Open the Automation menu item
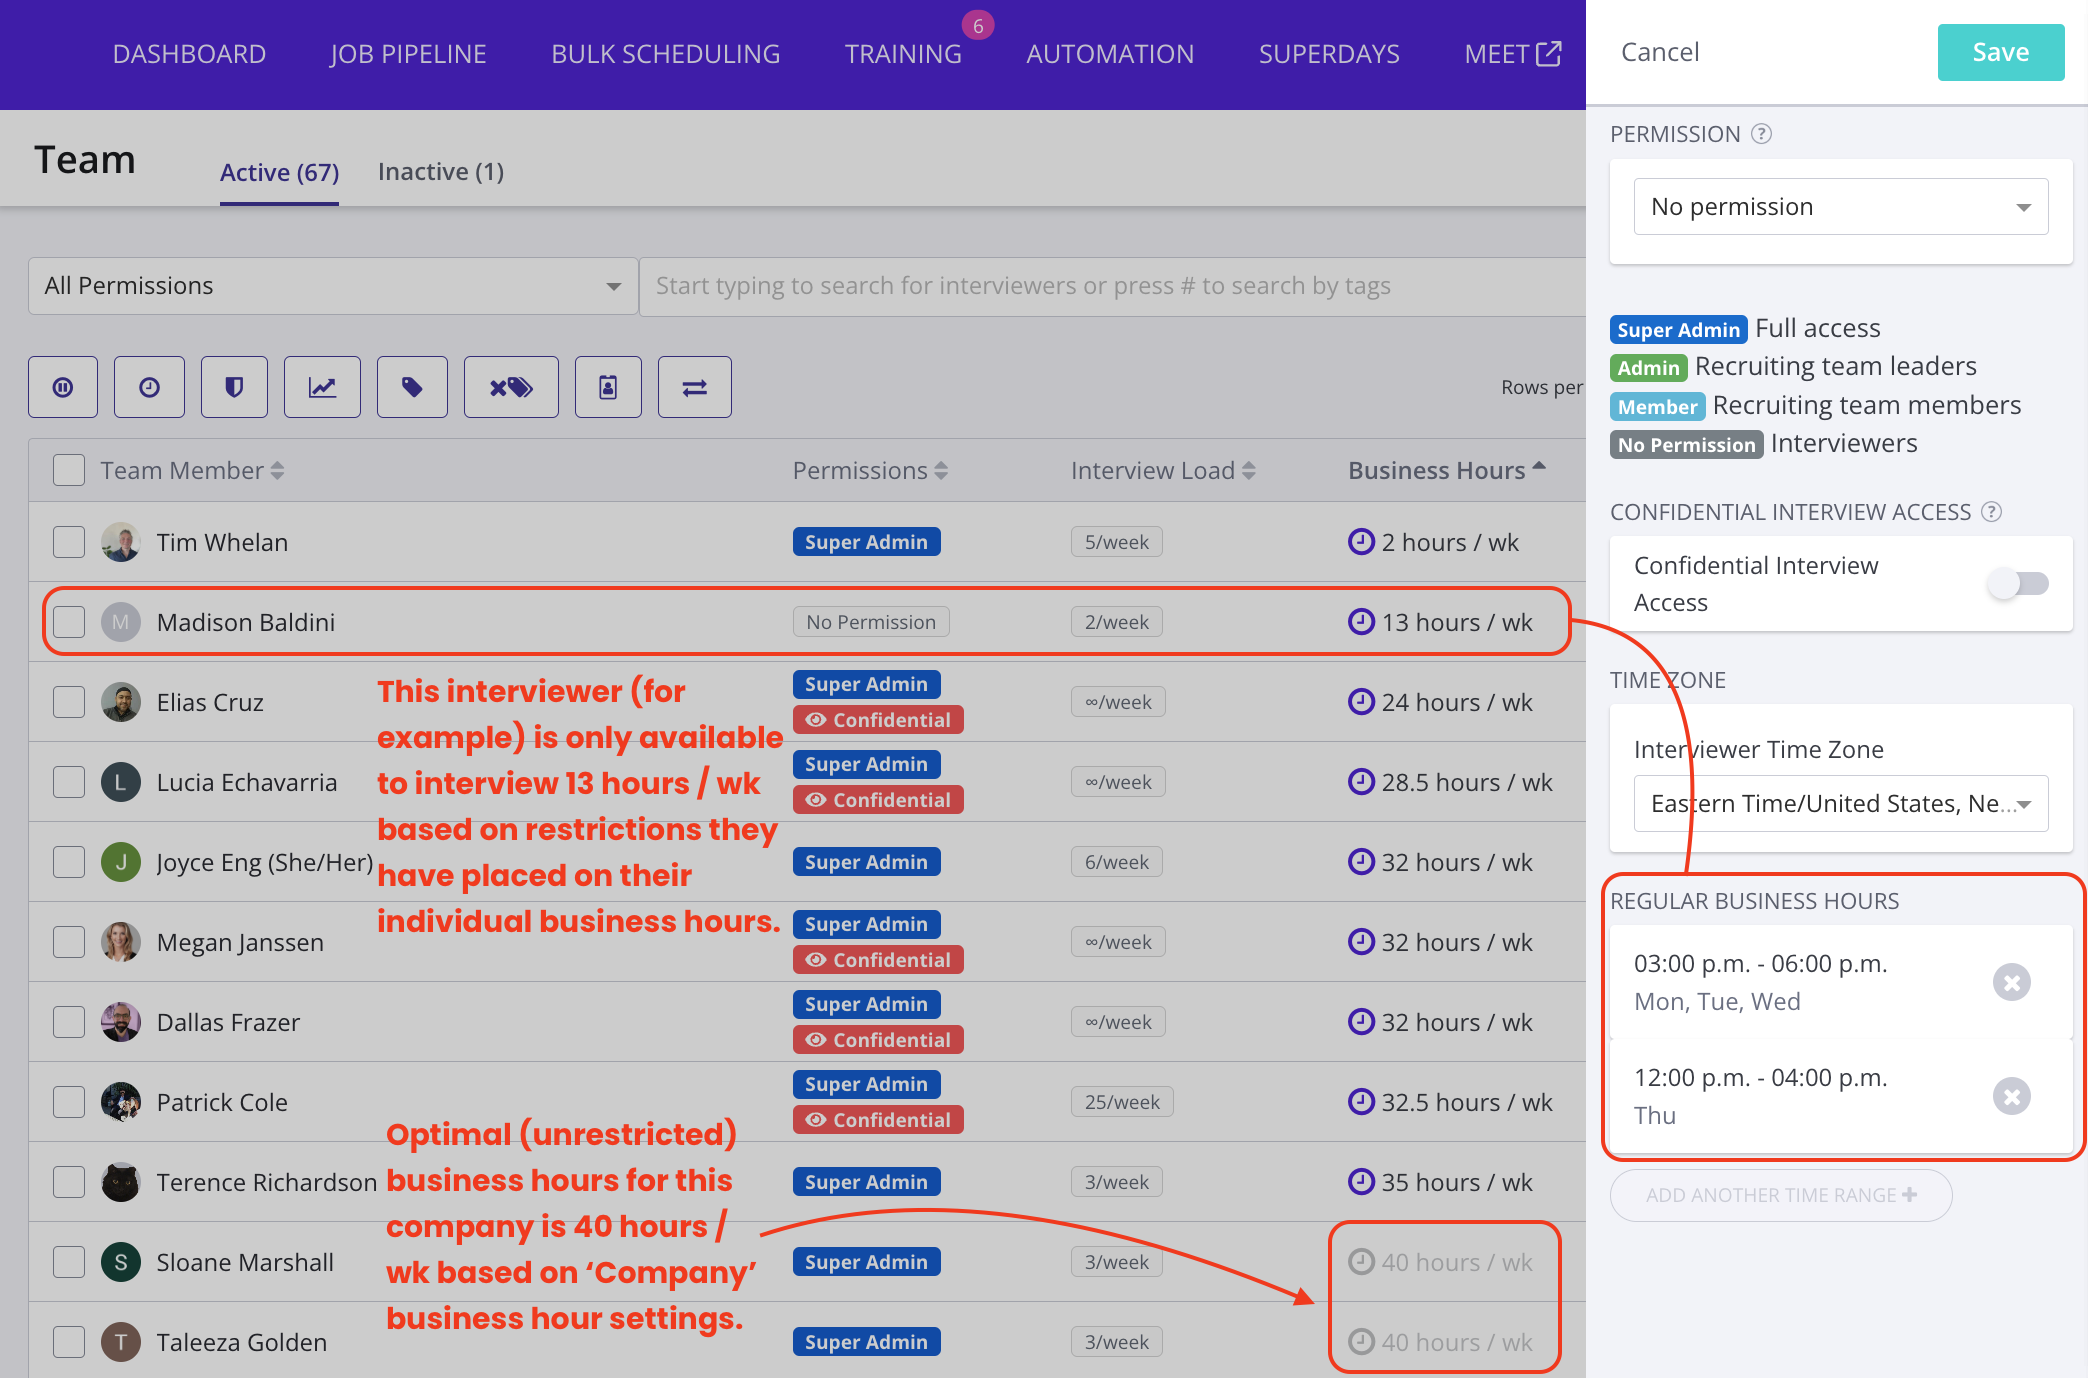Image resolution: width=2088 pixels, height=1378 pixels. (1110, 54)
